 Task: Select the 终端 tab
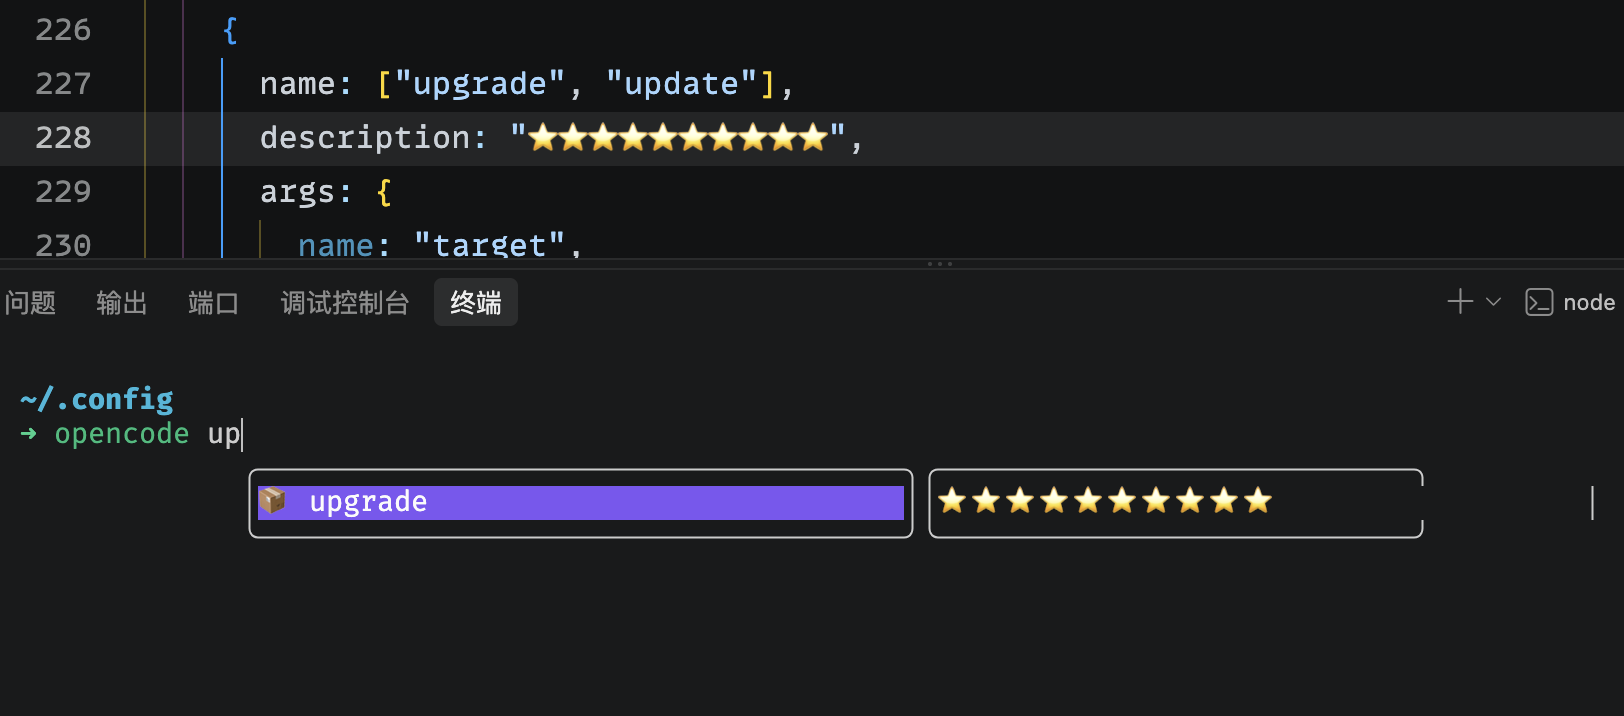point(476,302)
